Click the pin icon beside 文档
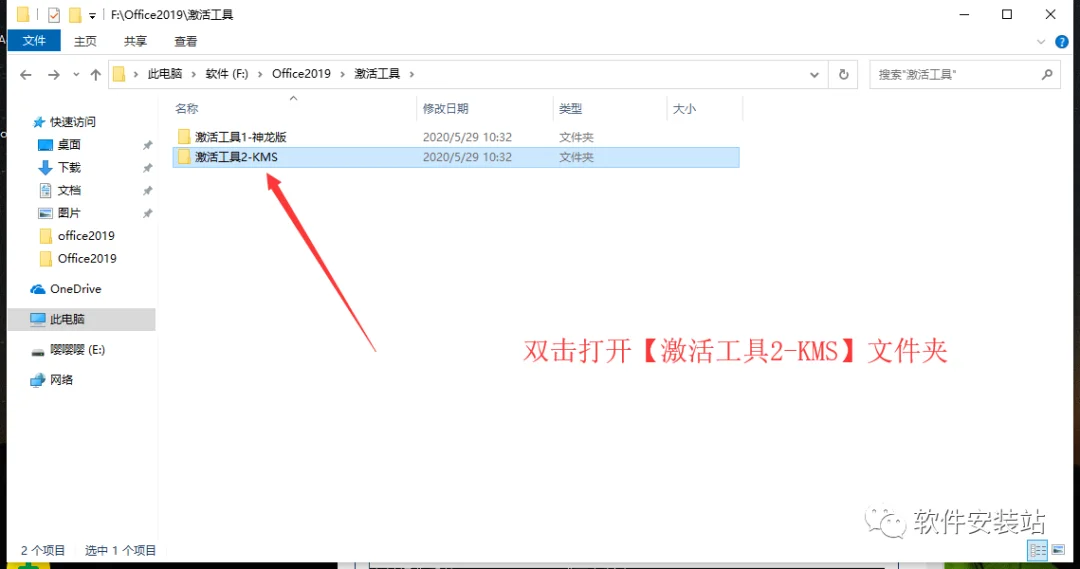This screenshot has width=1080, height=569. pos(147,191)
